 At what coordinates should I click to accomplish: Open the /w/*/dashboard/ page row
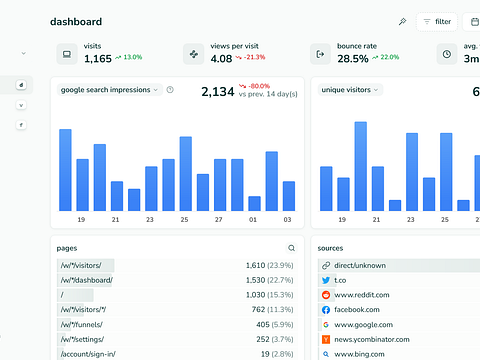pos(177,280)
